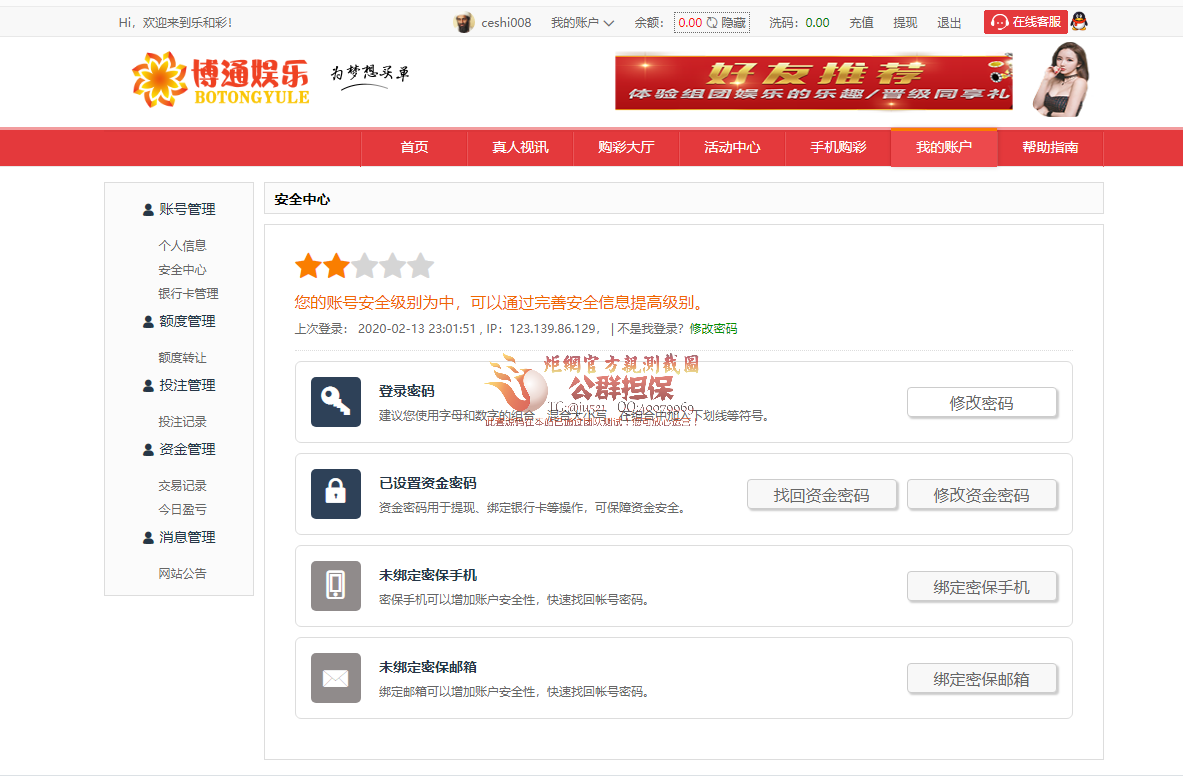The image size is (1183, 779).
Task: Click the ceshi008 avatar picture
Action: click(463, 21)
